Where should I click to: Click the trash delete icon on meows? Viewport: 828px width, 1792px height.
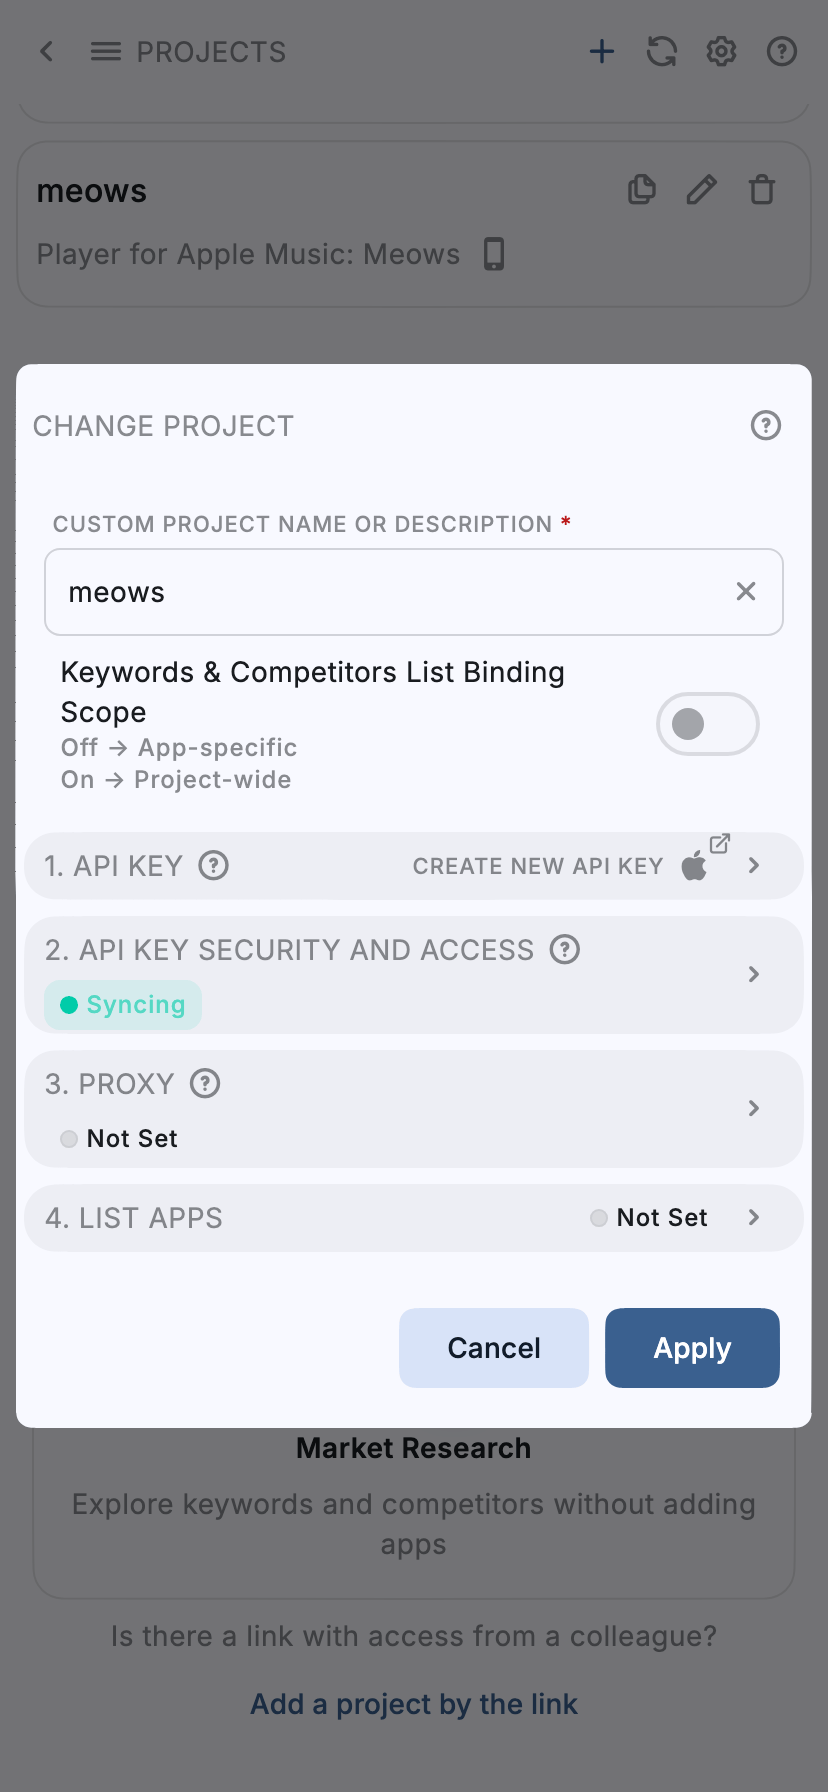click(762, 189)
